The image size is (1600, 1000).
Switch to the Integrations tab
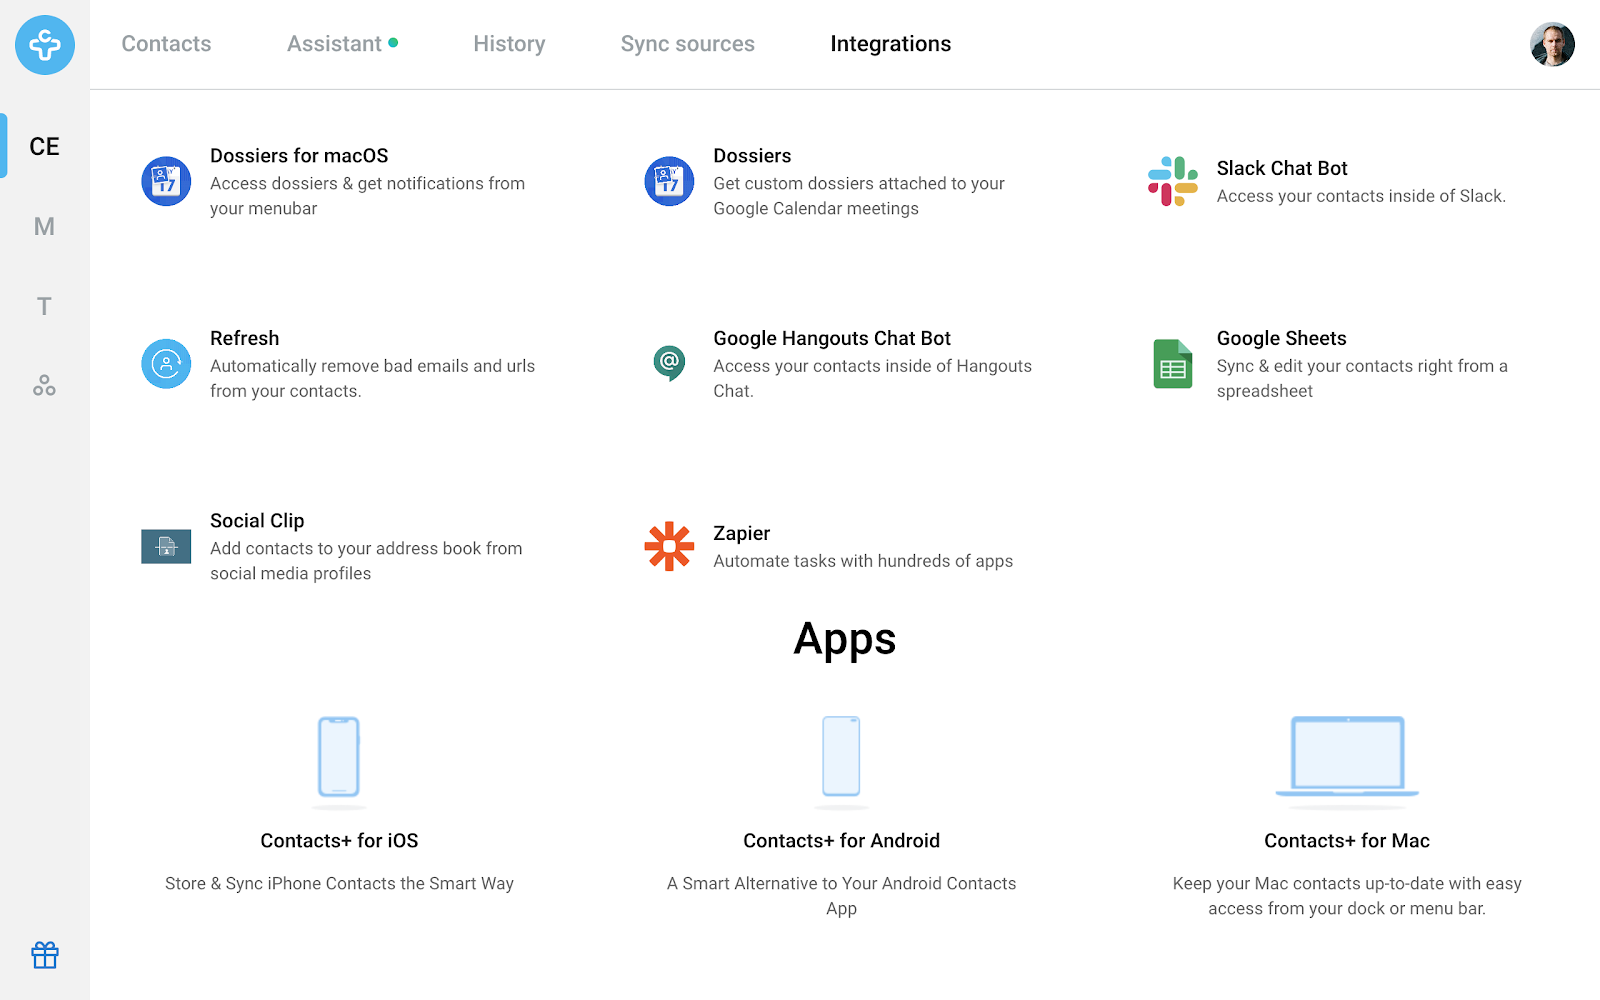[x=891, y=44]
